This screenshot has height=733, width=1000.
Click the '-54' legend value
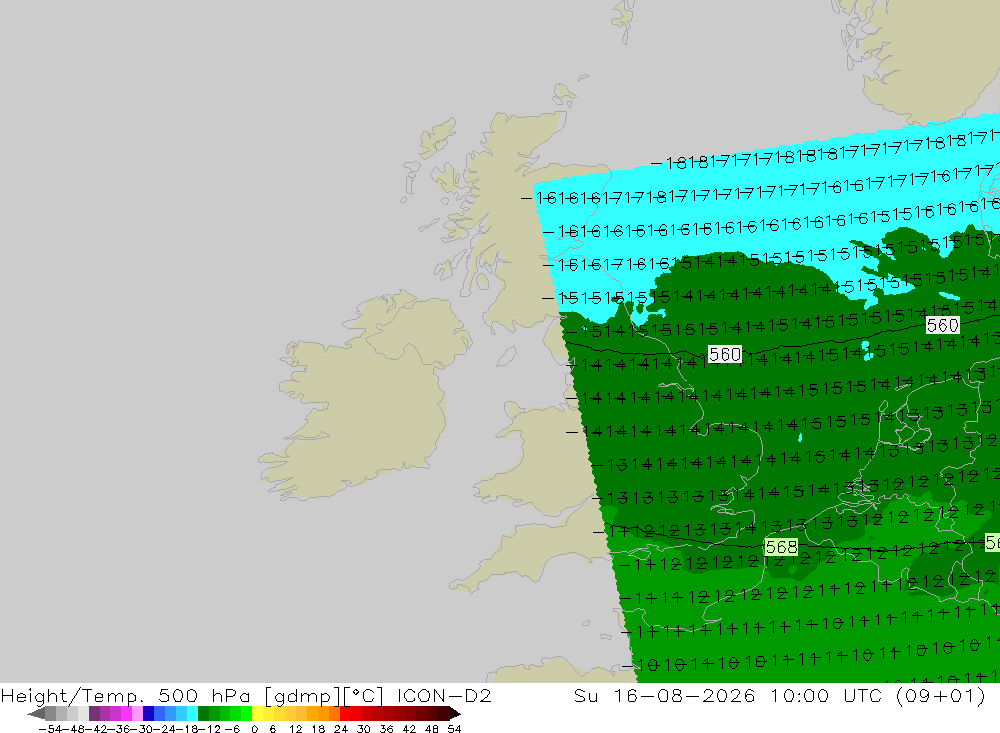tap(50, 729)
